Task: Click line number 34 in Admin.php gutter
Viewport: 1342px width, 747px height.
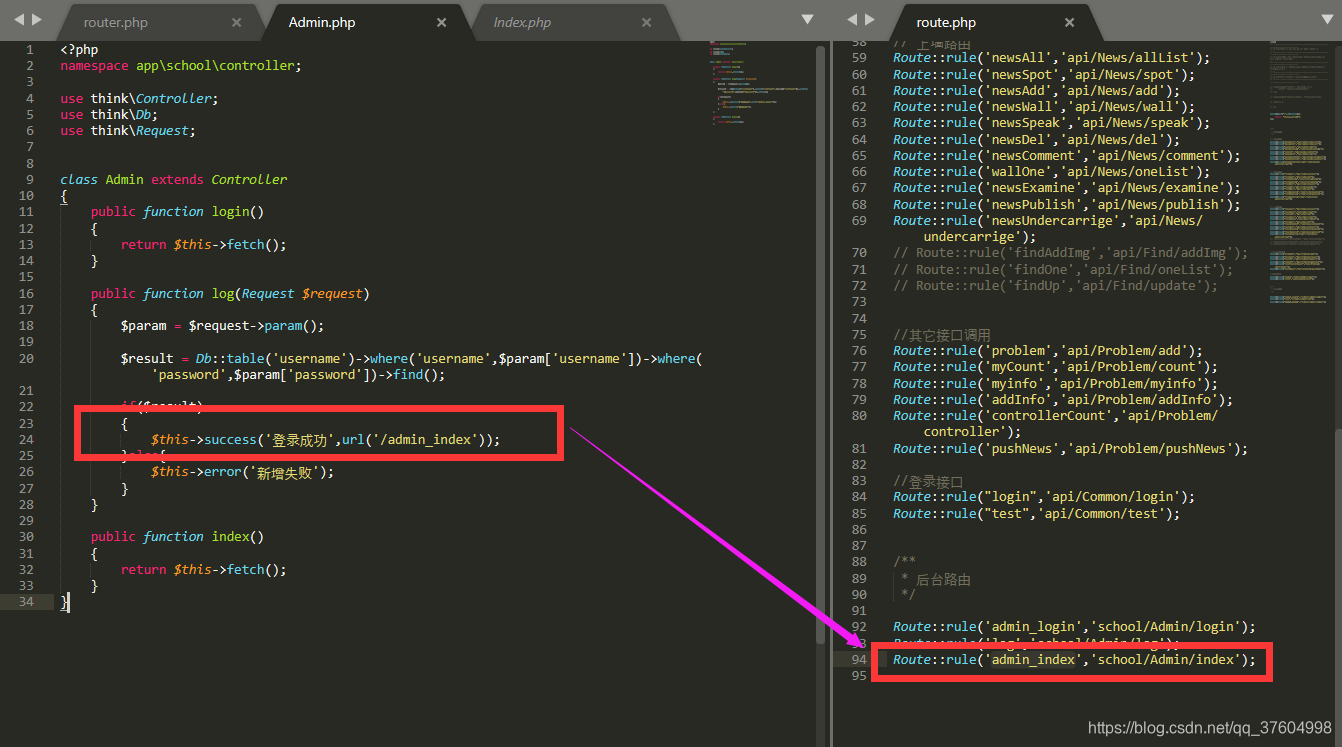Action: pos(26,601)
